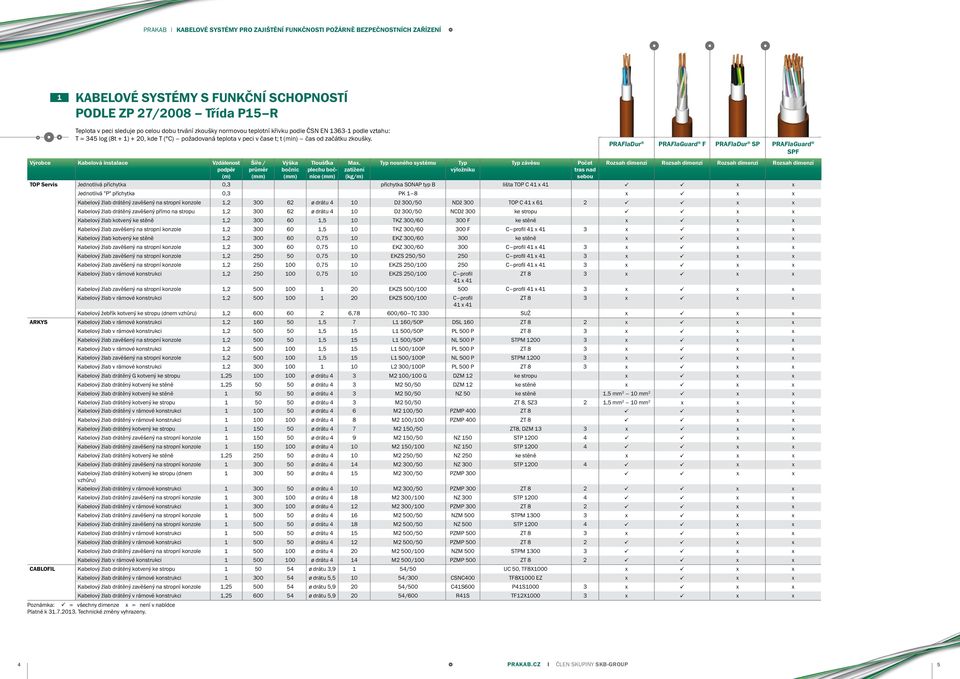Click the 'Platné k 31.7.2013' validity note

(87, 612)
